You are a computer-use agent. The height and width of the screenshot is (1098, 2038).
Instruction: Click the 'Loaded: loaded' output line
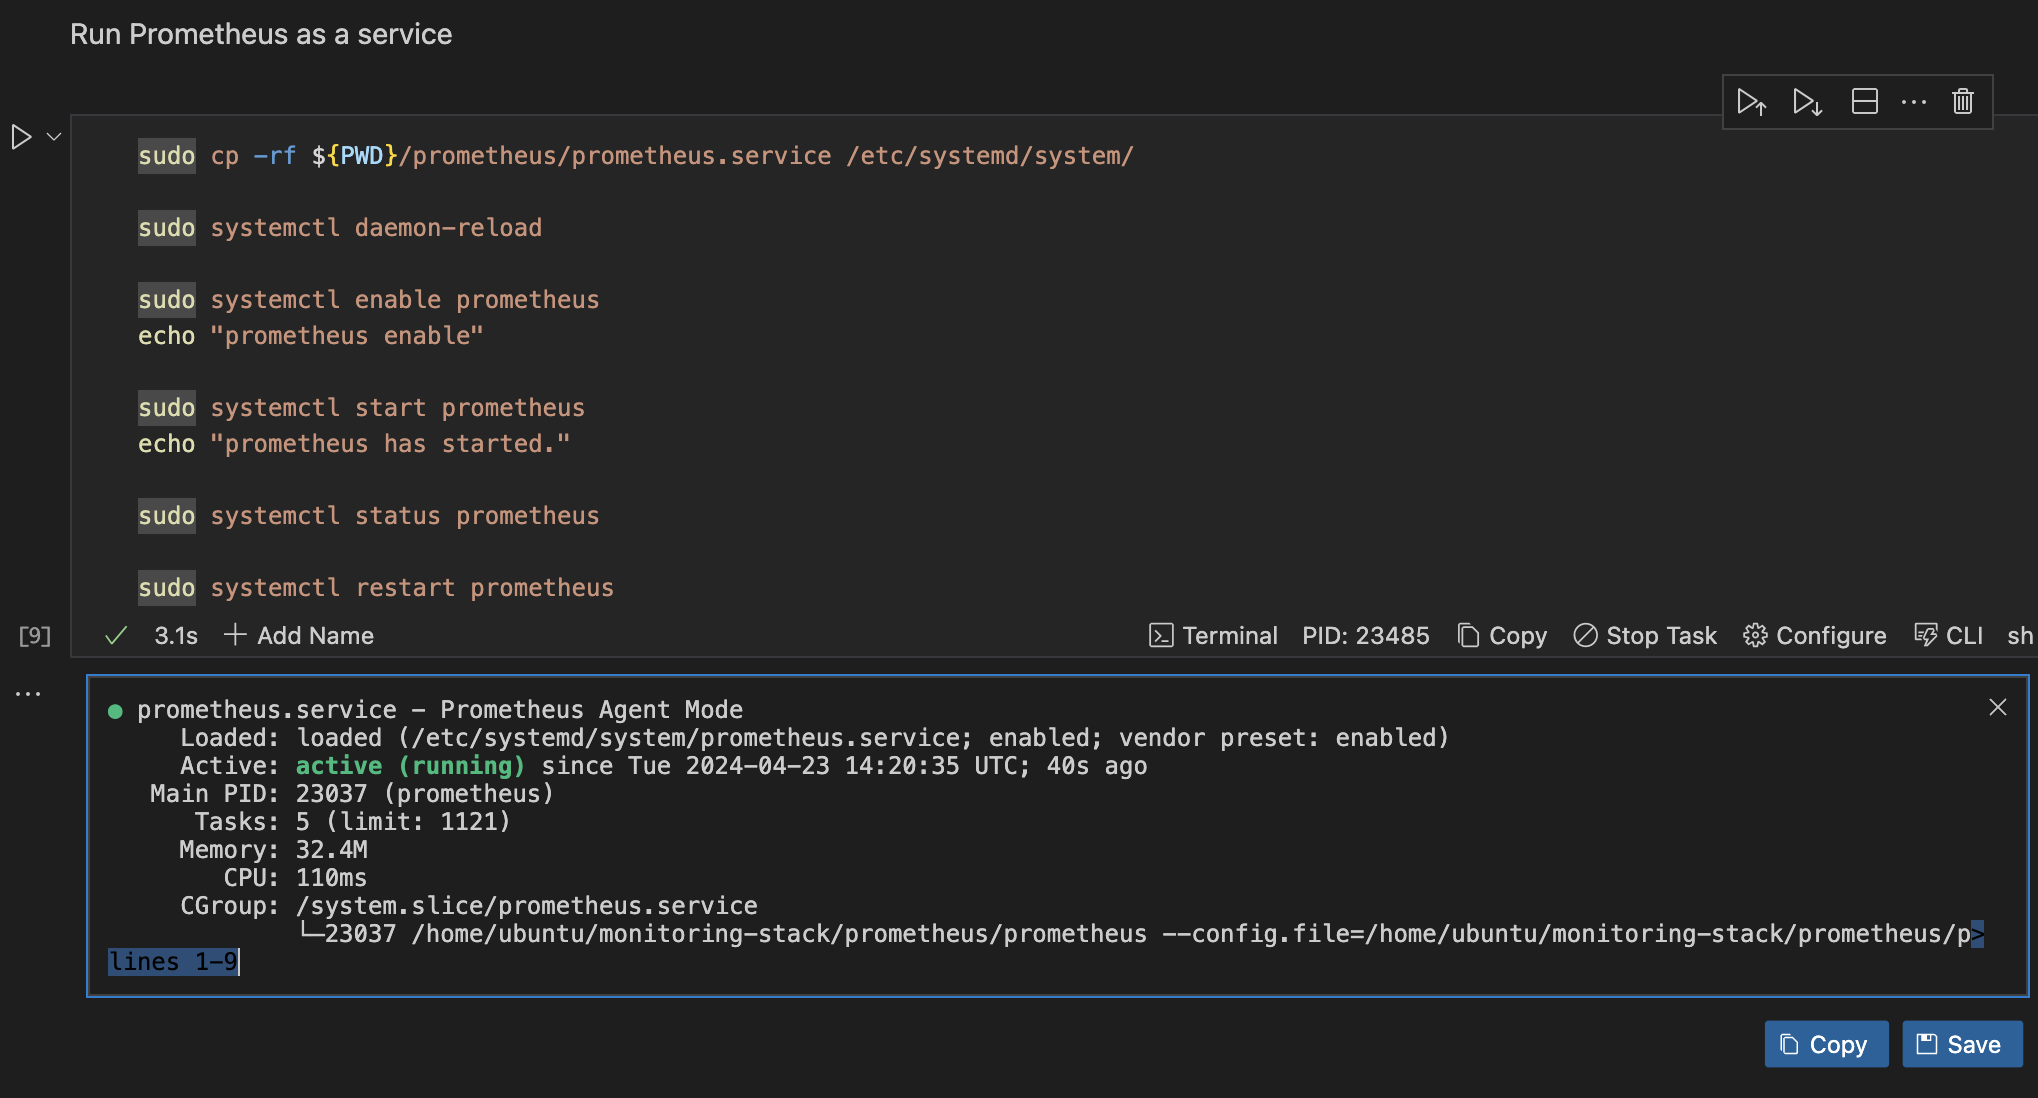(x=814, y=738)
